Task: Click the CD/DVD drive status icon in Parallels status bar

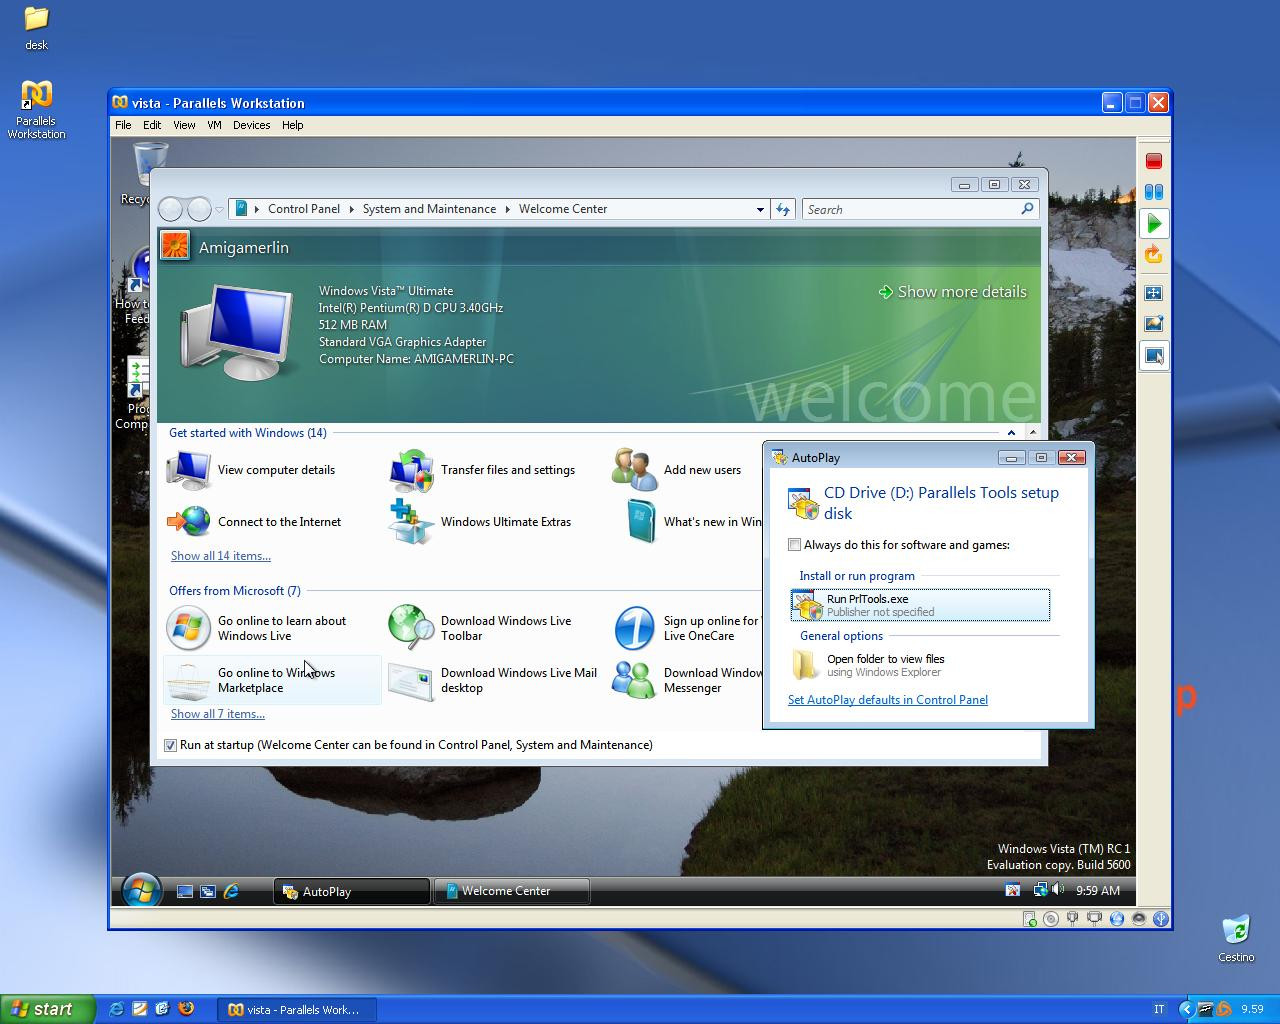Action: point(1050,919)
